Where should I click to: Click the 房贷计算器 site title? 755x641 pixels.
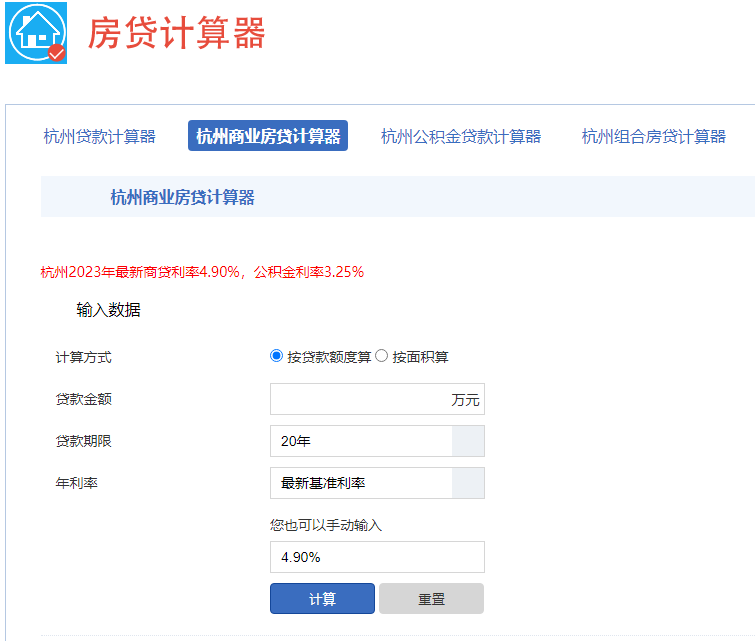point(176,33)
